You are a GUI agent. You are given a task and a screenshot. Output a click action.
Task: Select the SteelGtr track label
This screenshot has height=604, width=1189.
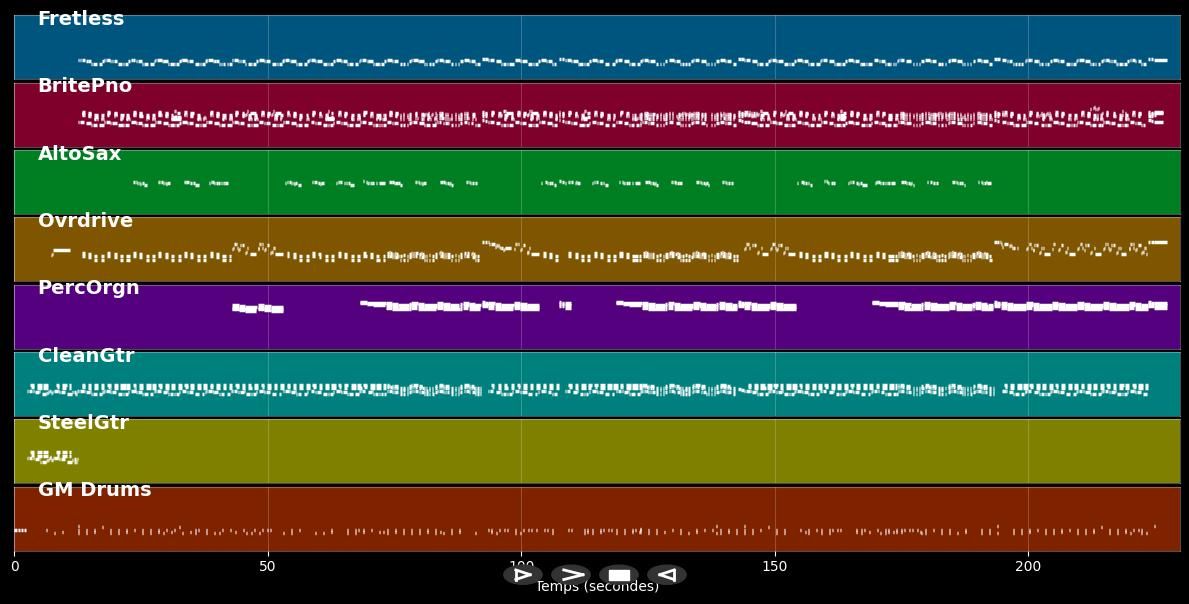coord(83,423)
